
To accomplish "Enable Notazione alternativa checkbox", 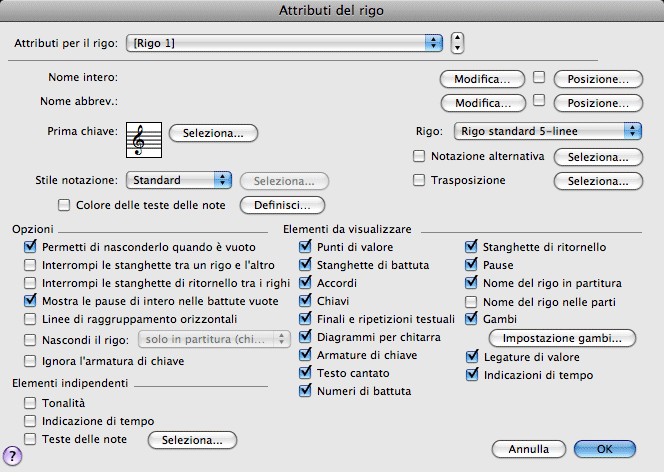I will tap(420, 156).
